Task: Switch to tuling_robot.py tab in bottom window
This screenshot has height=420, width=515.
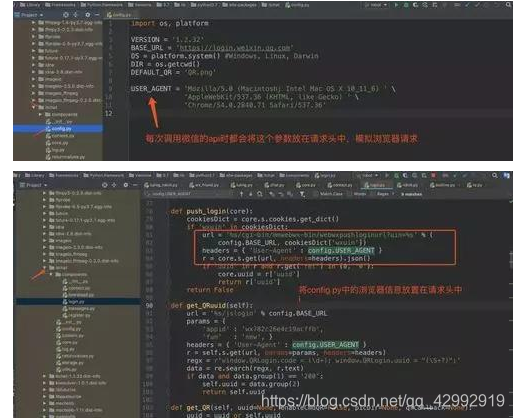Action: (161, 185)
